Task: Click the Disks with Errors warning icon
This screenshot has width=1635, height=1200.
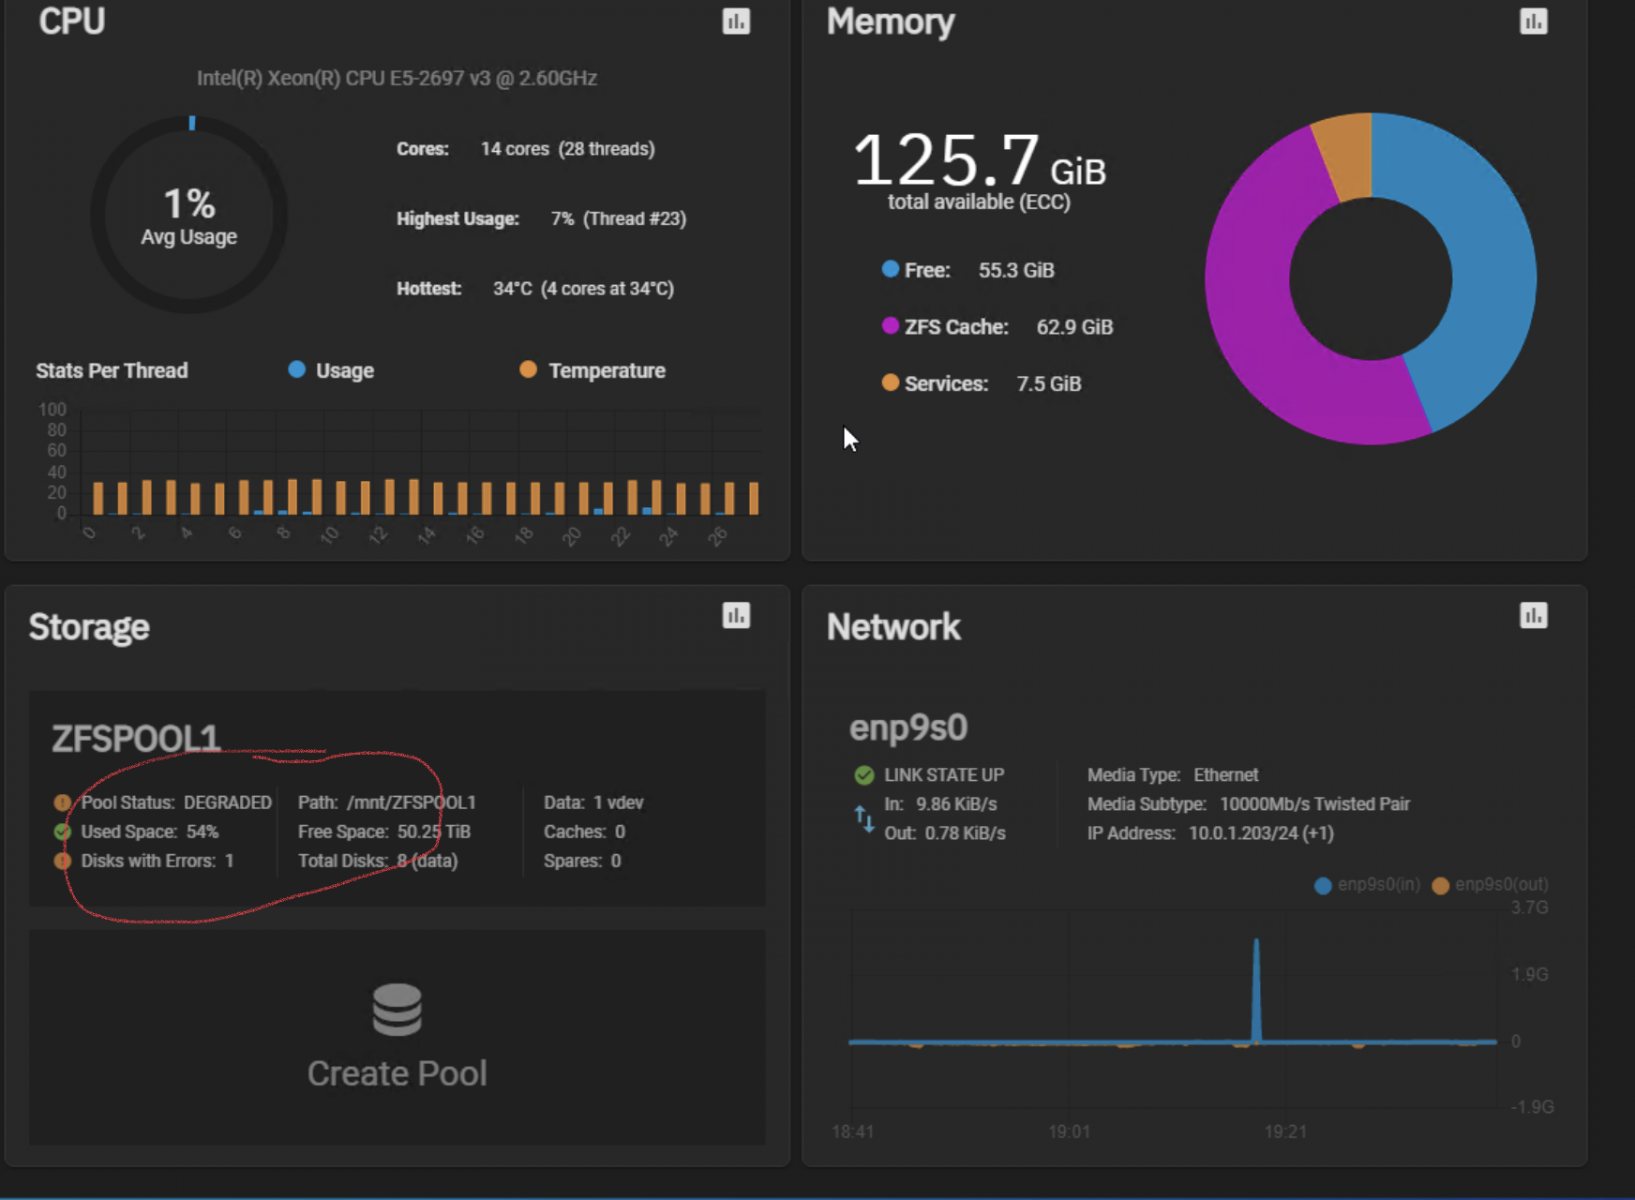Action: tap(62, 861)
